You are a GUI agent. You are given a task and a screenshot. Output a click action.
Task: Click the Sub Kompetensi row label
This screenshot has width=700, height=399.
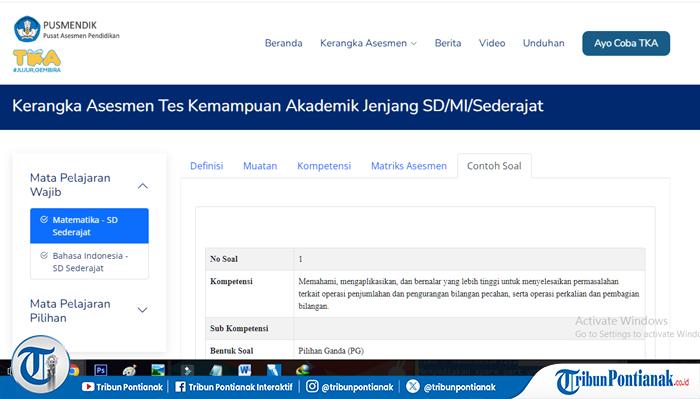coord(239,328)
